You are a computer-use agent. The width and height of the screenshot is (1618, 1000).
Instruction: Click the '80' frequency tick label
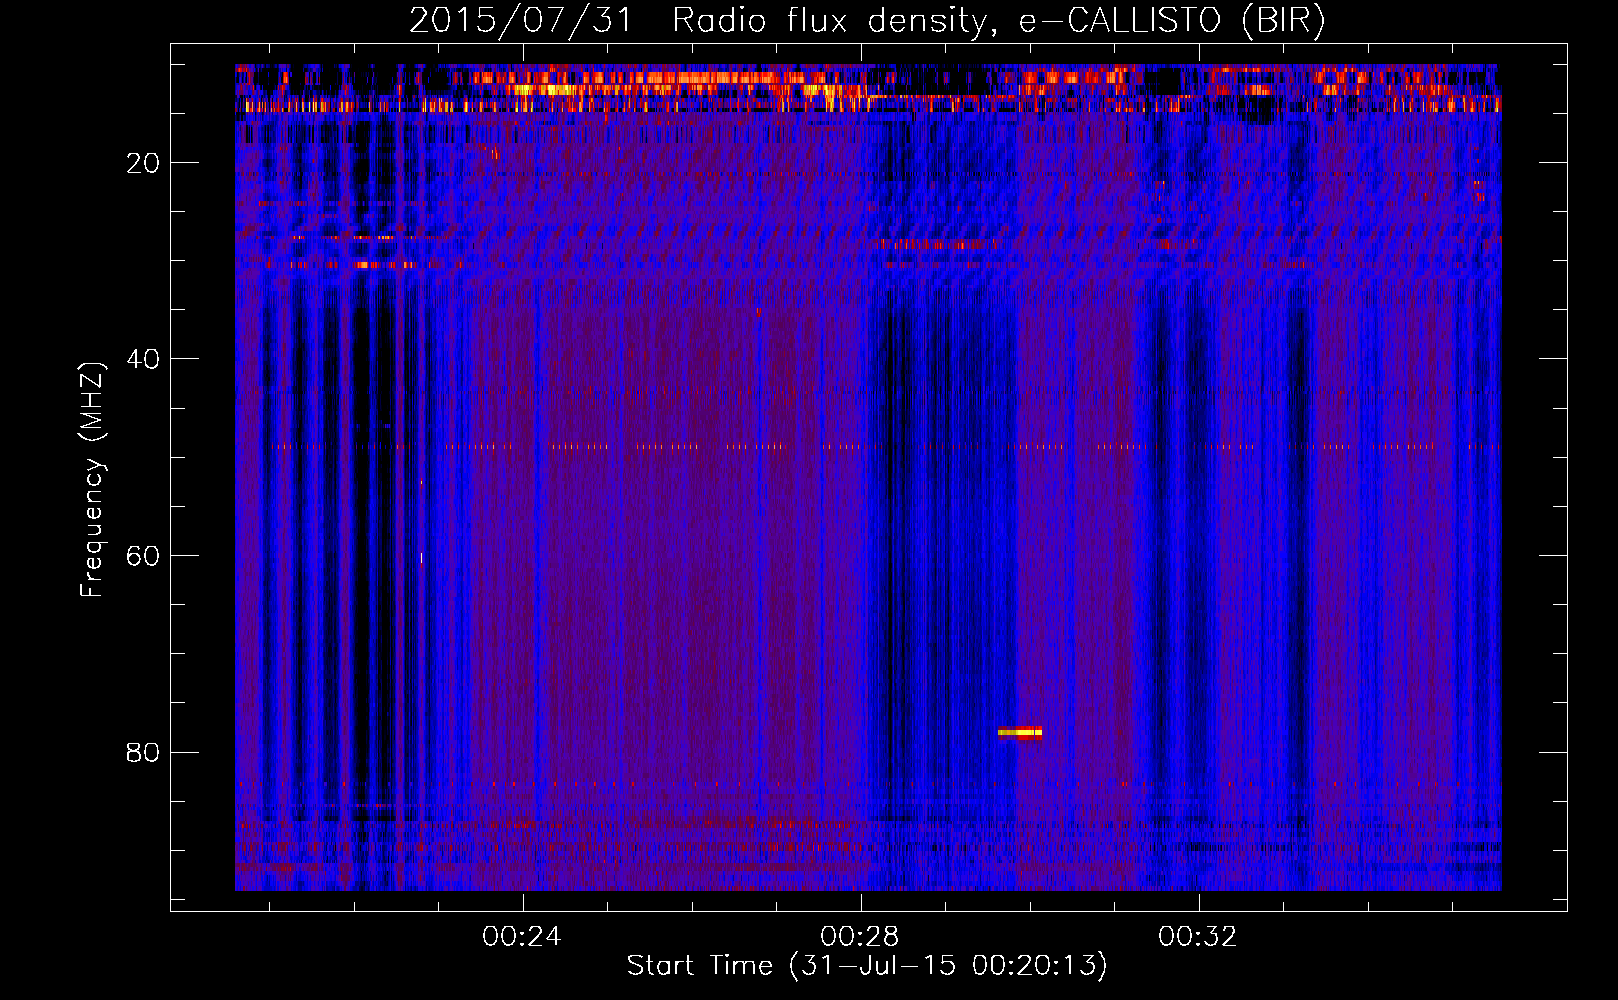[x=144, y=752]
